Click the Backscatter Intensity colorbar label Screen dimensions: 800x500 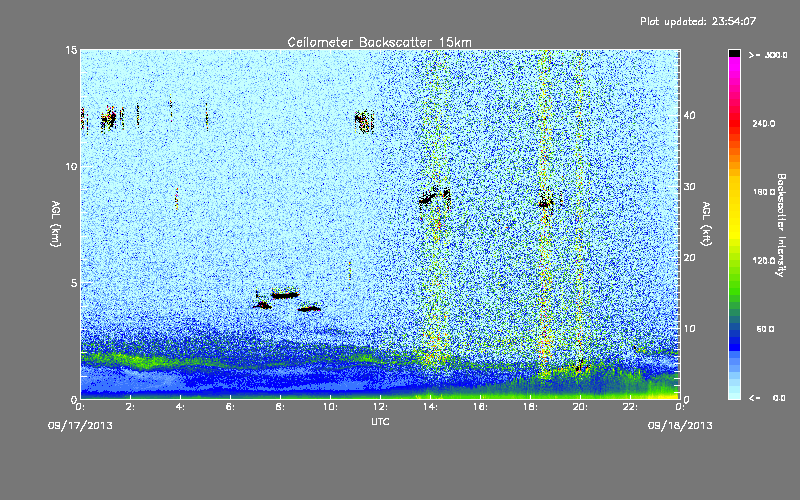pyautogui.click(x=781, y=225)
